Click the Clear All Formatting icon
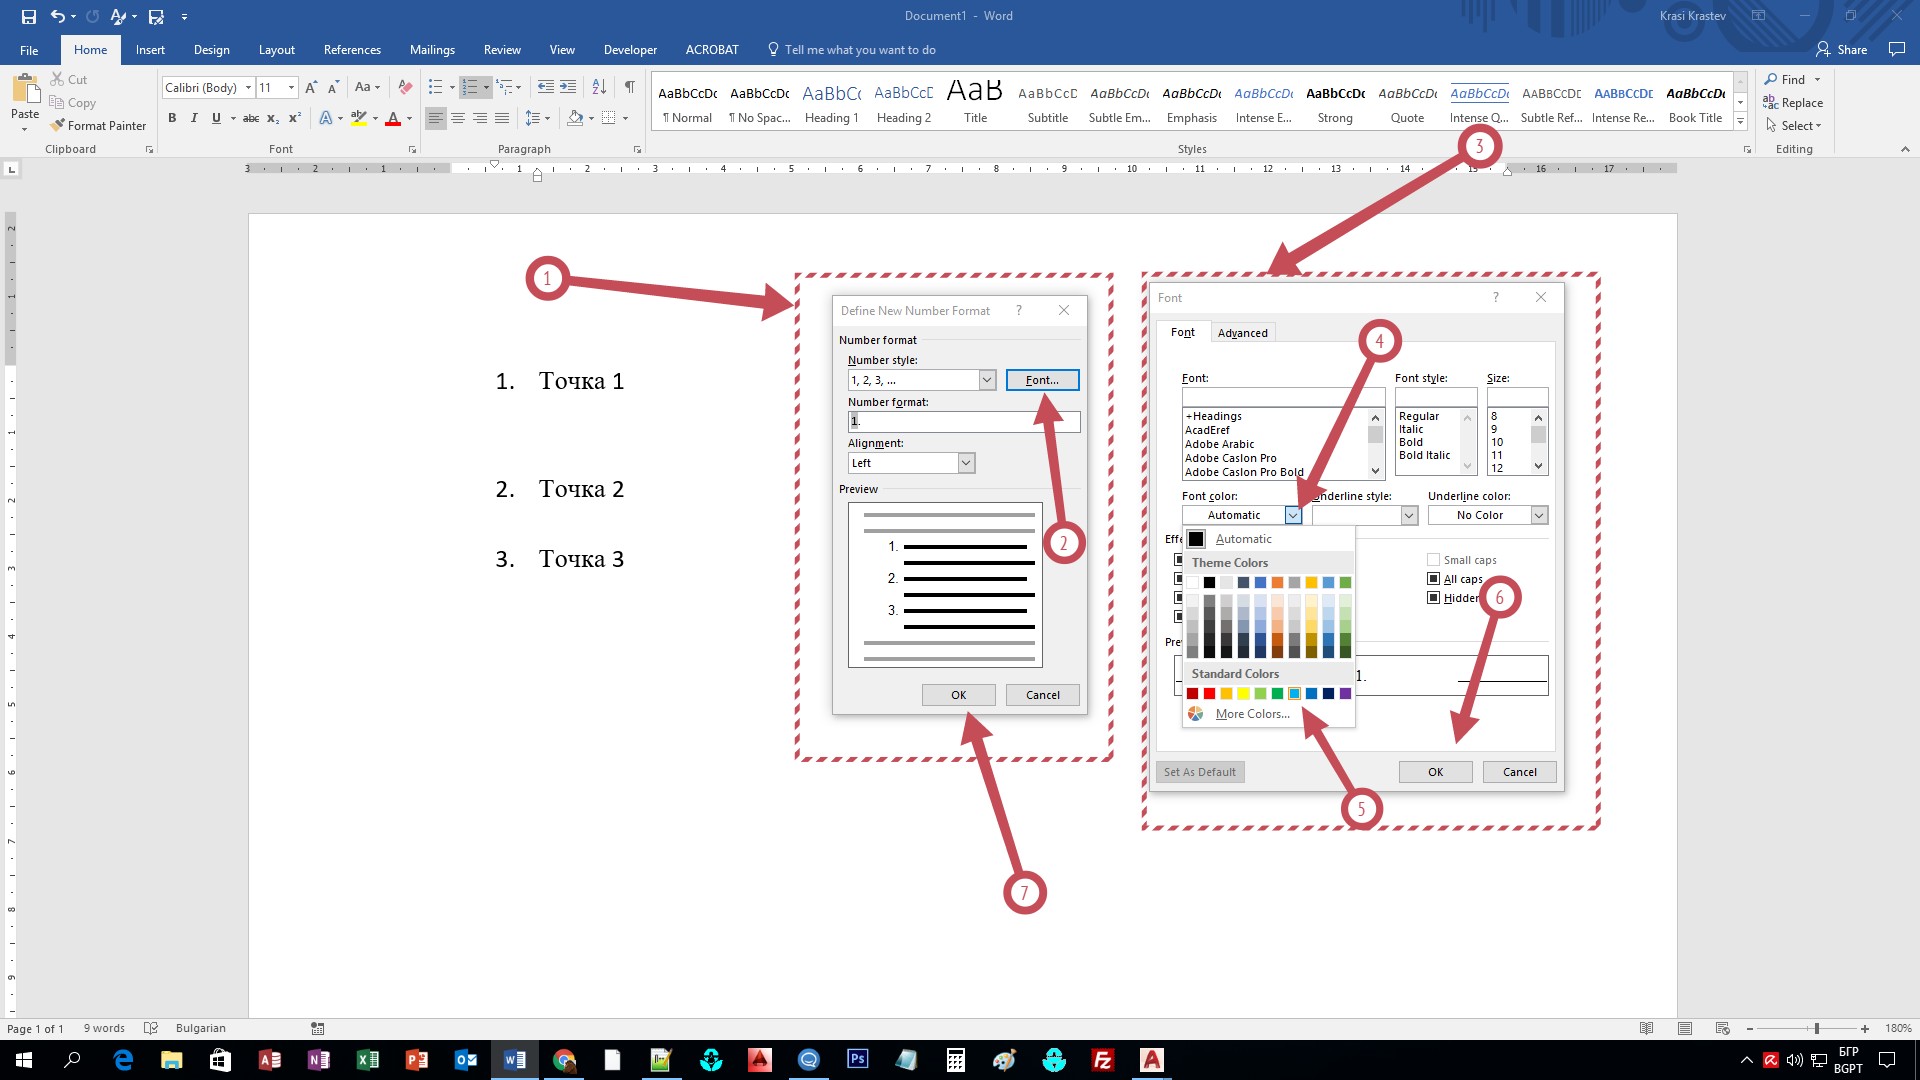The width and height of the screenshot is (1920, 1080). pyautogui.click(x=404, y=88)
